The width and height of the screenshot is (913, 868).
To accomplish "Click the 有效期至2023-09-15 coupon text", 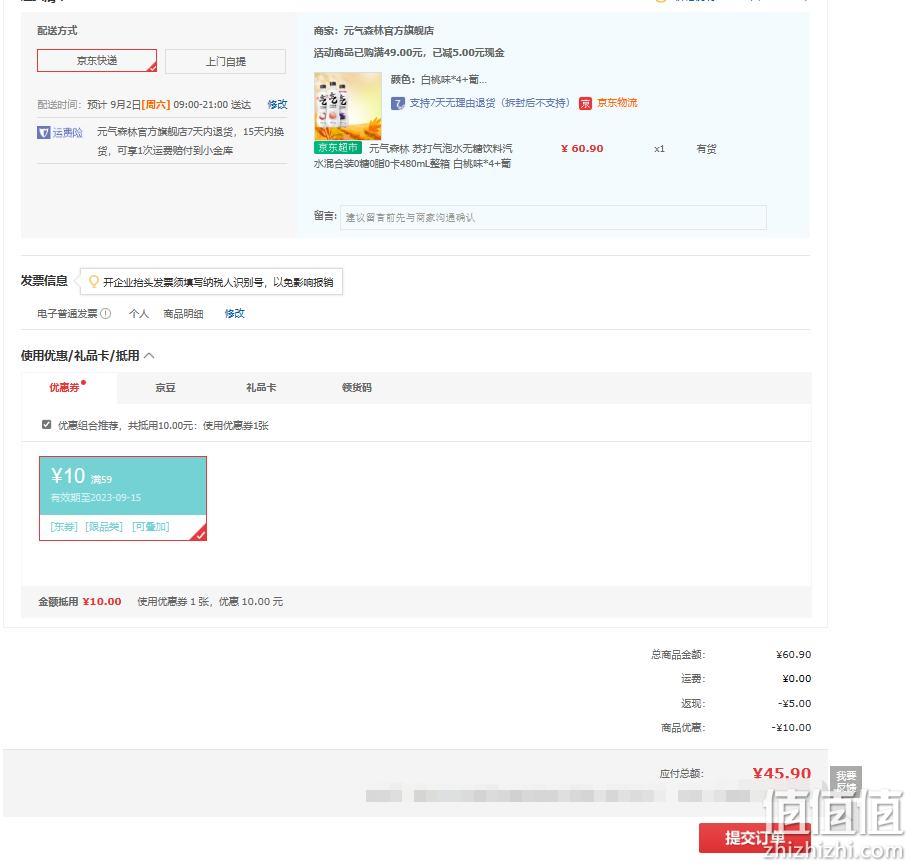I will tap(95, 498).
